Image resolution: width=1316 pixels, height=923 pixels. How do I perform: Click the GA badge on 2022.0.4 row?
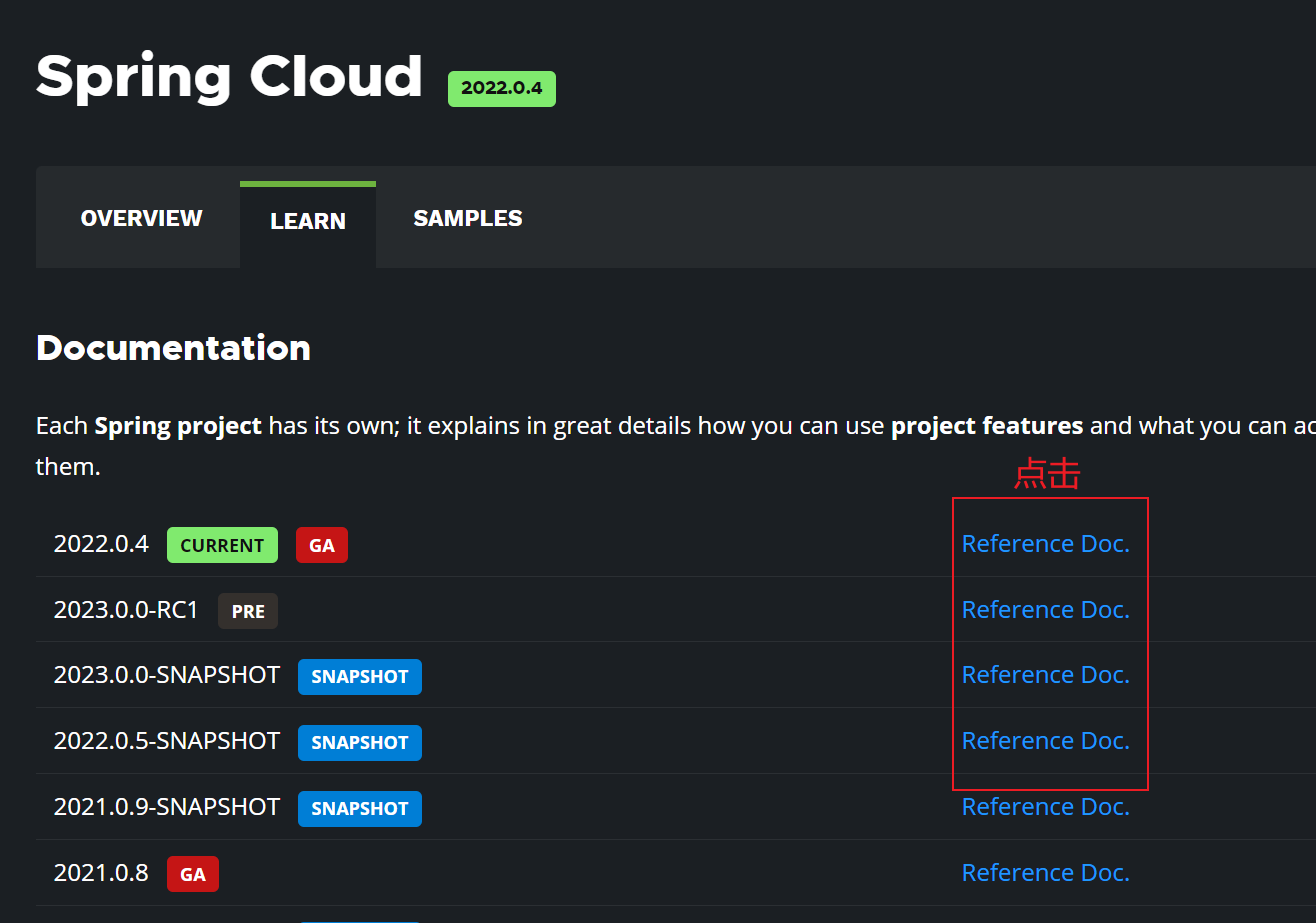coord(322,545)
